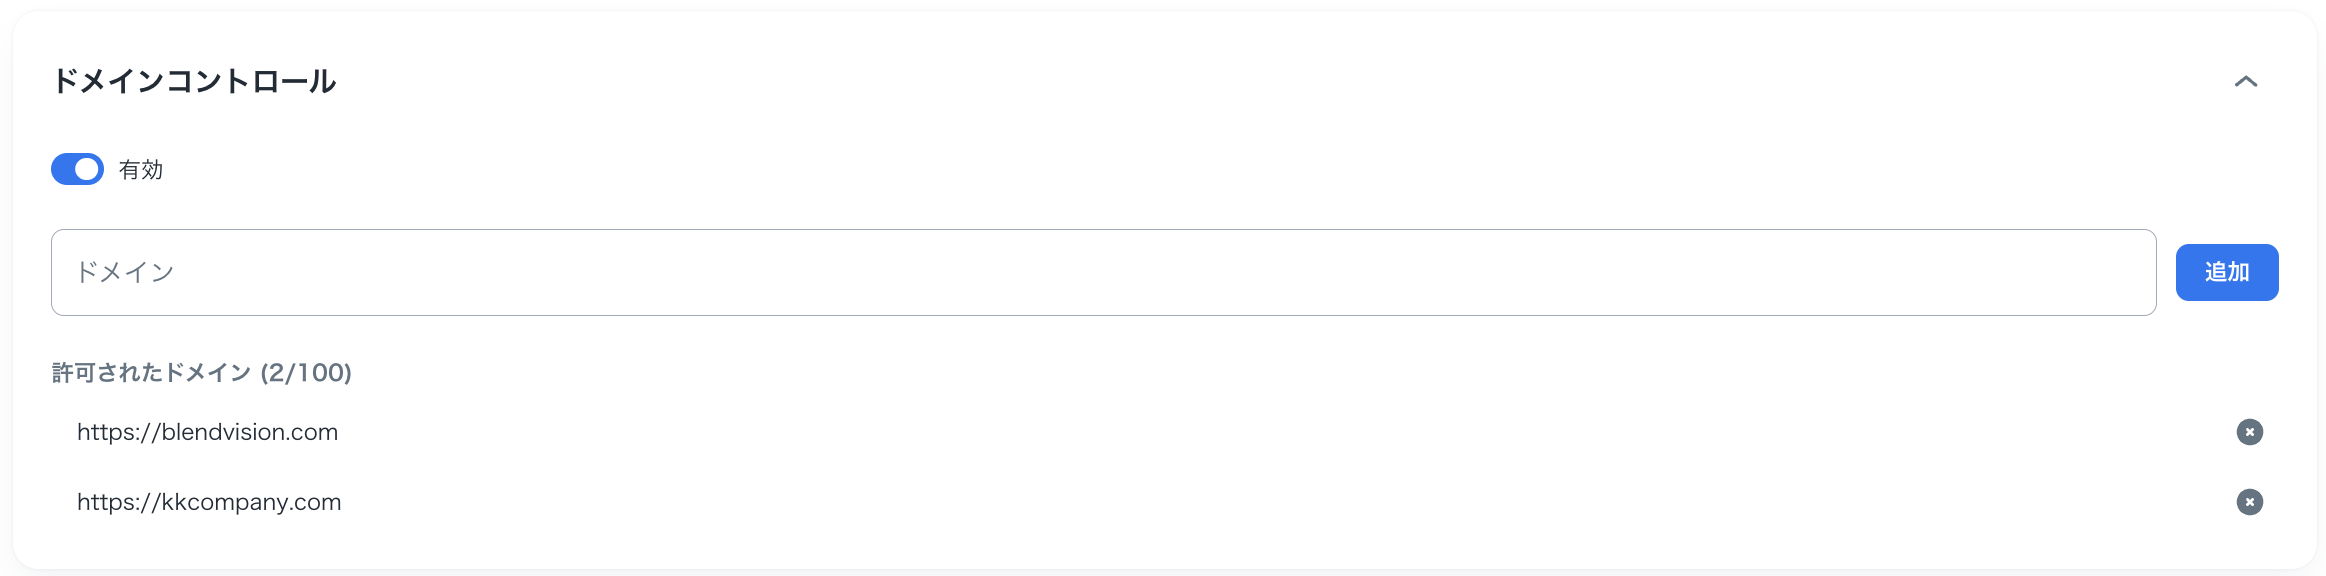Hide the domain control section using the up arrow
2326x576 pixels.
click(x=2245, y=81)
